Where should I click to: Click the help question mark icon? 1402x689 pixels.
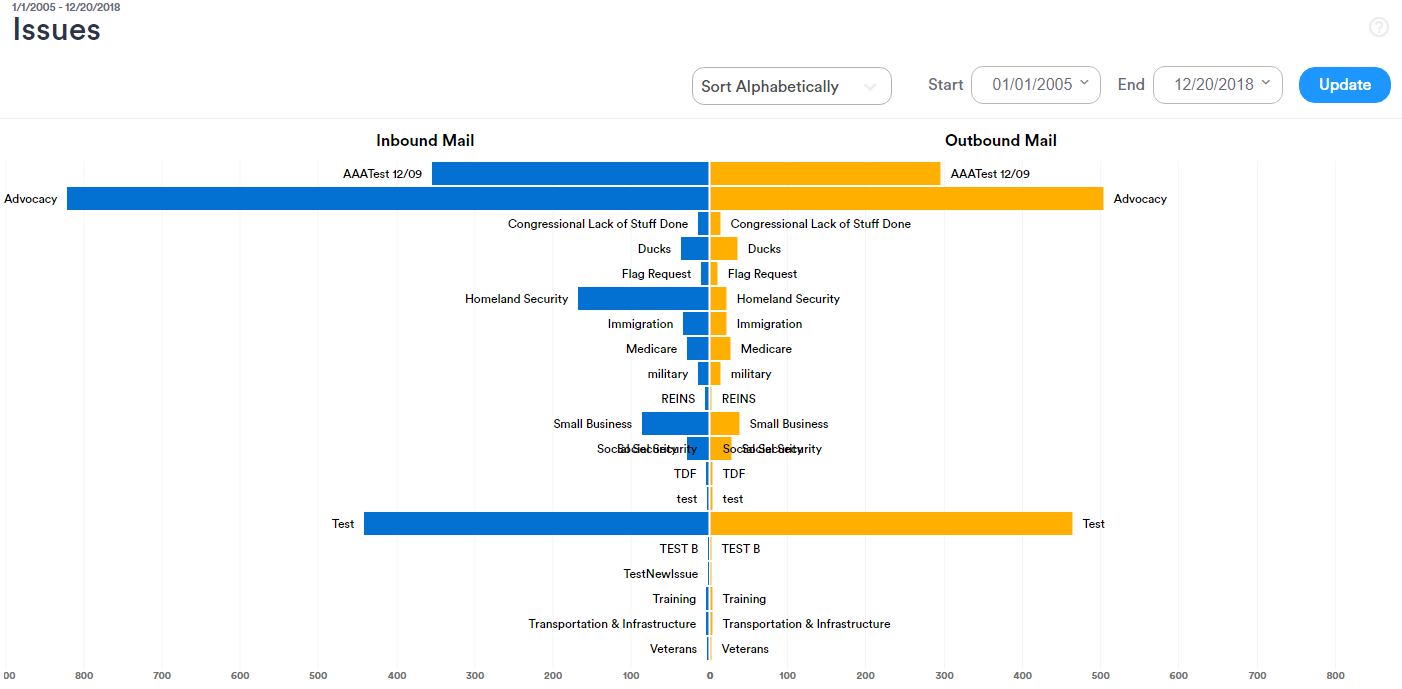[x=1379, y=28]
